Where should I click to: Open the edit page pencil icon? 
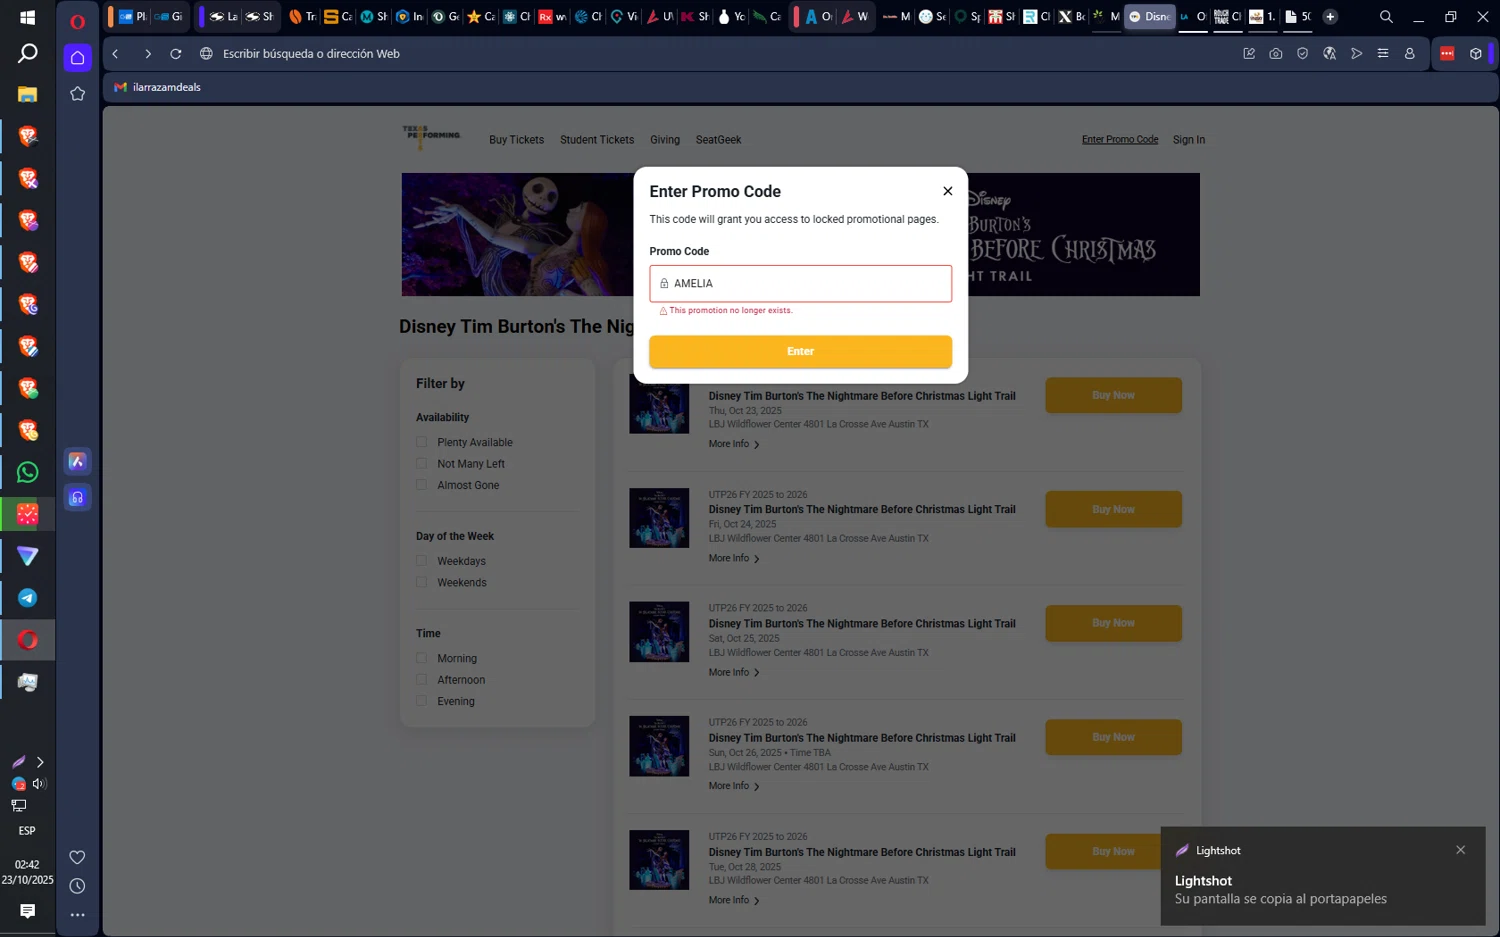pos(1249,54)
